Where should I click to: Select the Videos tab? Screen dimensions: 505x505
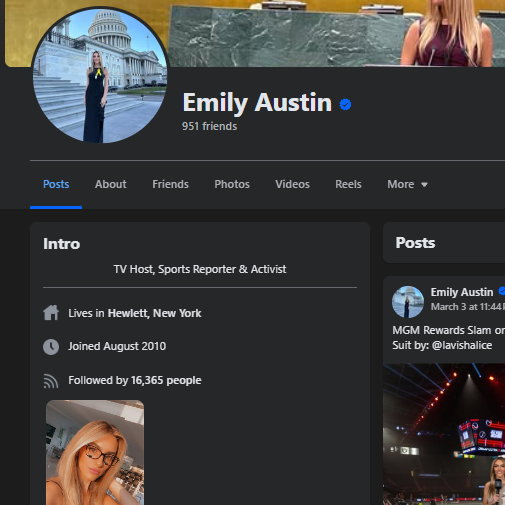click(292, 184)
